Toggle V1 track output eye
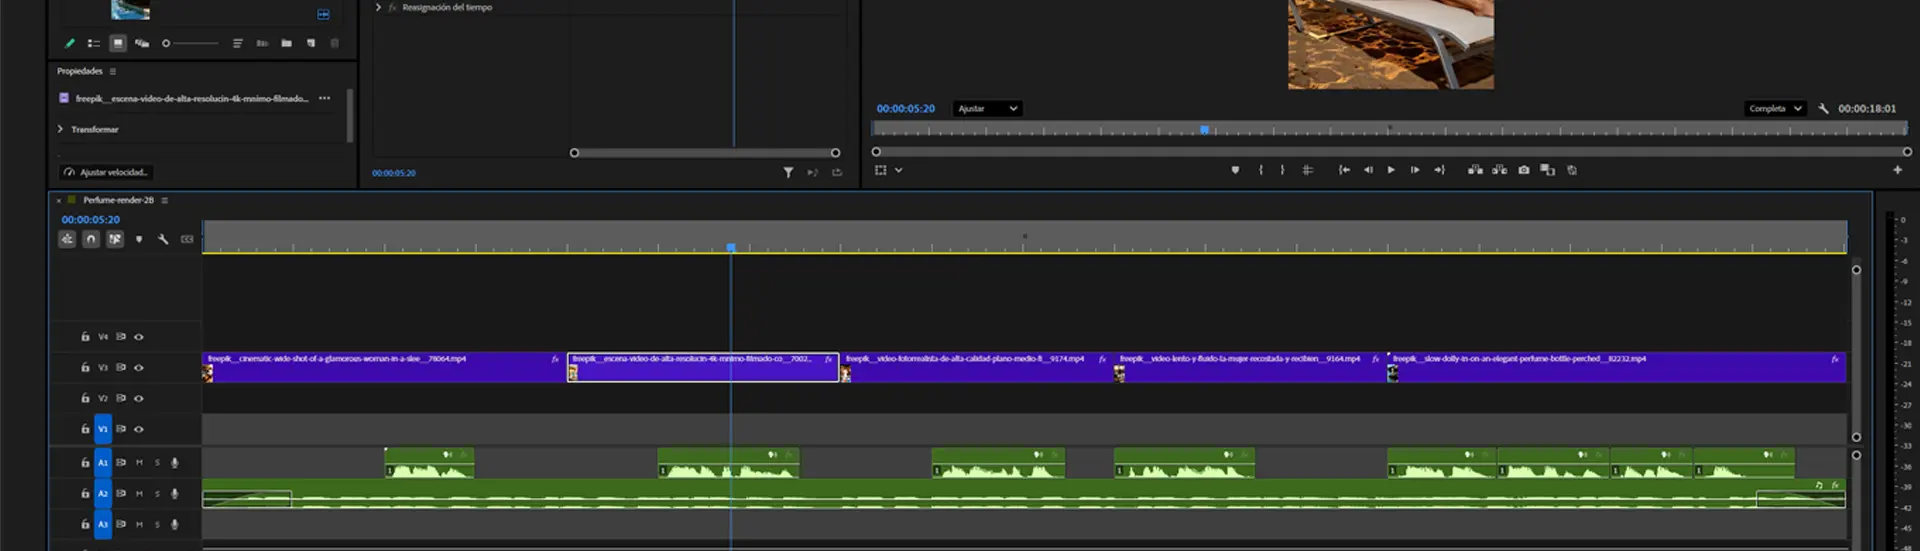 [x=139, y=429]
